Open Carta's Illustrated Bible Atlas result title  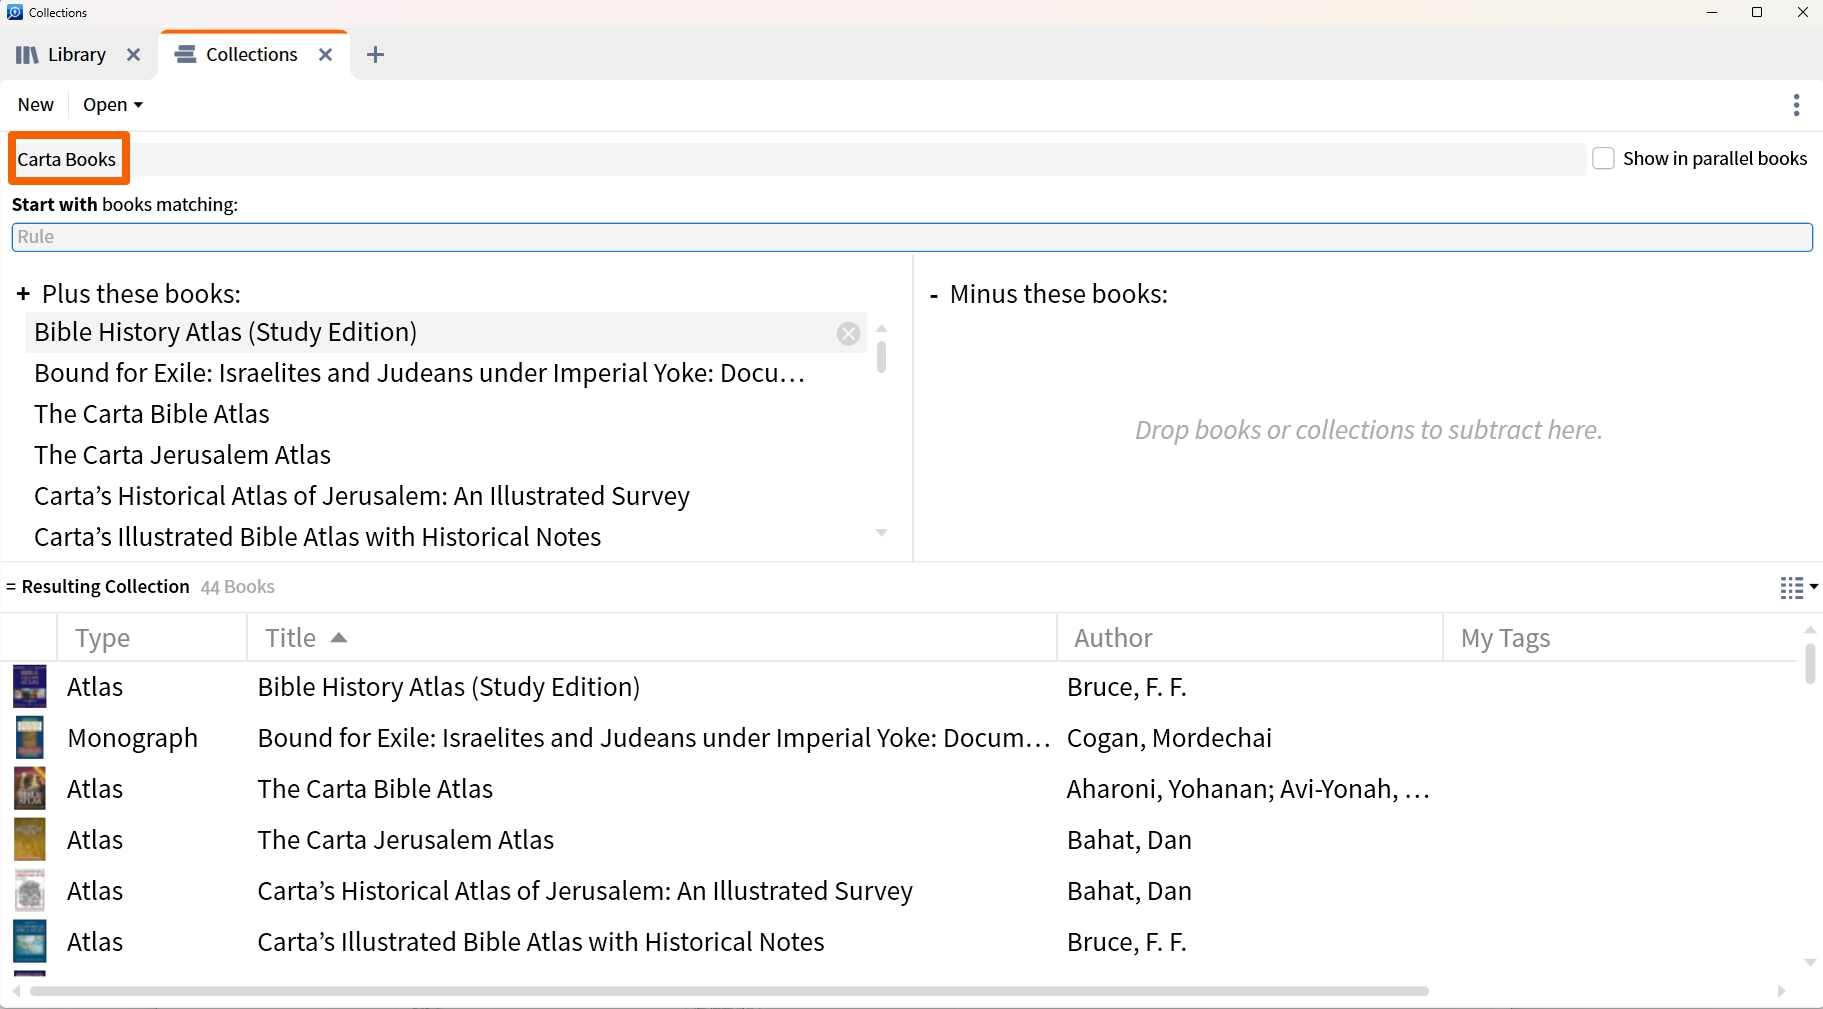541,942
